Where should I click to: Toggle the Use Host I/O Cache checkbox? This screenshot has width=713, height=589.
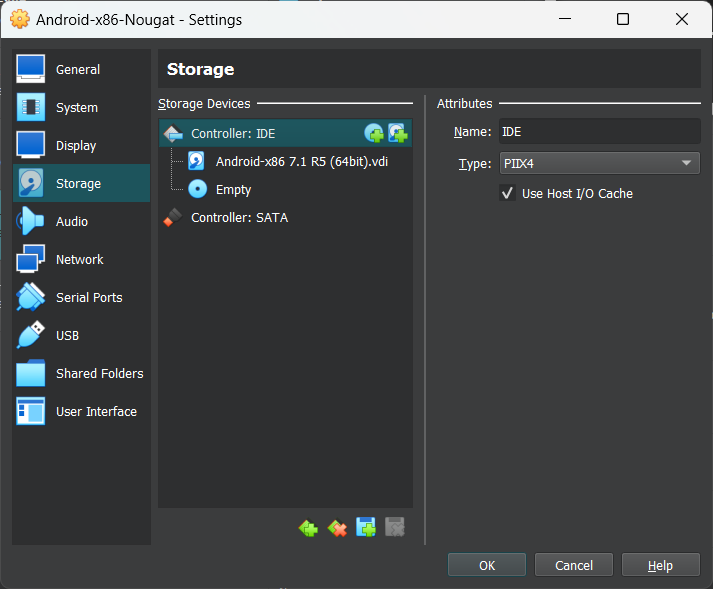click(507, 193)
